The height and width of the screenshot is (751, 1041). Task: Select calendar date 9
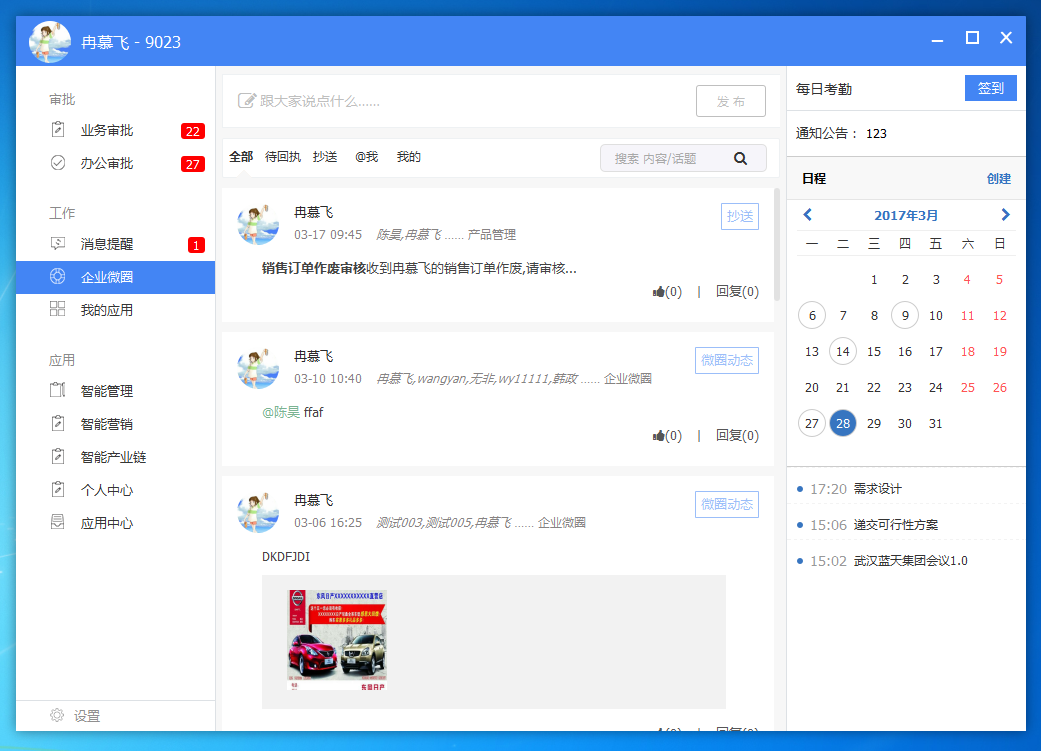click(905, 315)
